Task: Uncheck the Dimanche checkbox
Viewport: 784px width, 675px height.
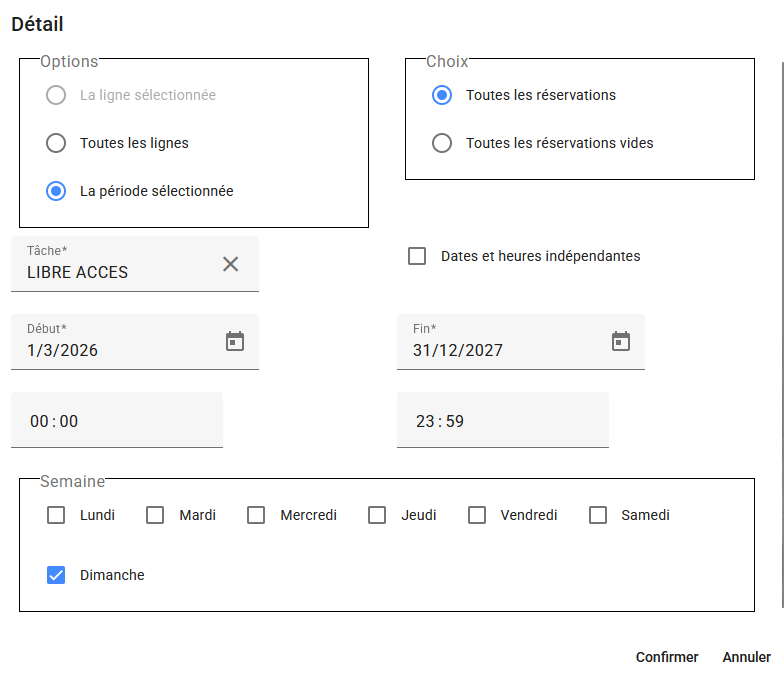Action: [x=56, y=575]
